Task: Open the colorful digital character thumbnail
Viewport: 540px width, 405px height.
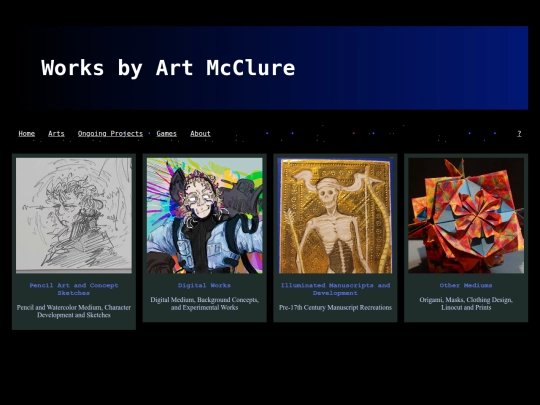Action: pos(205,215)
